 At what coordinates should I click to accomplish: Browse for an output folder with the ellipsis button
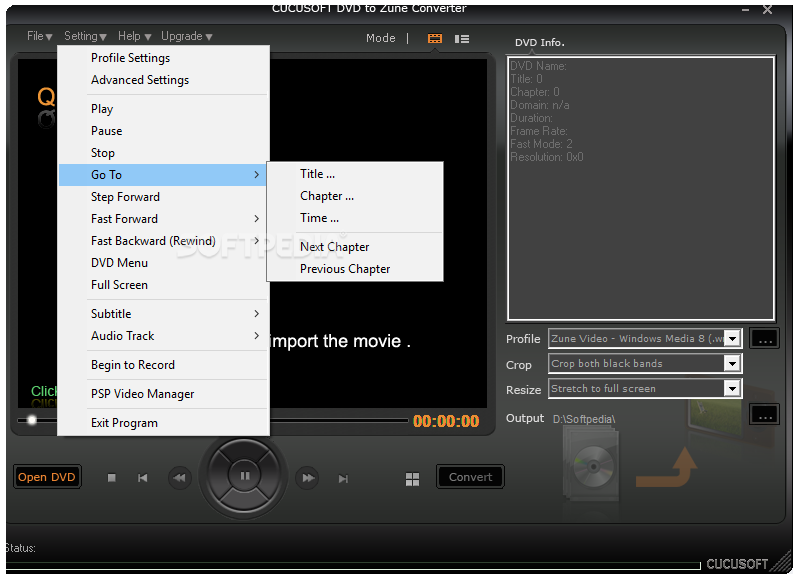tap(765, 415)
